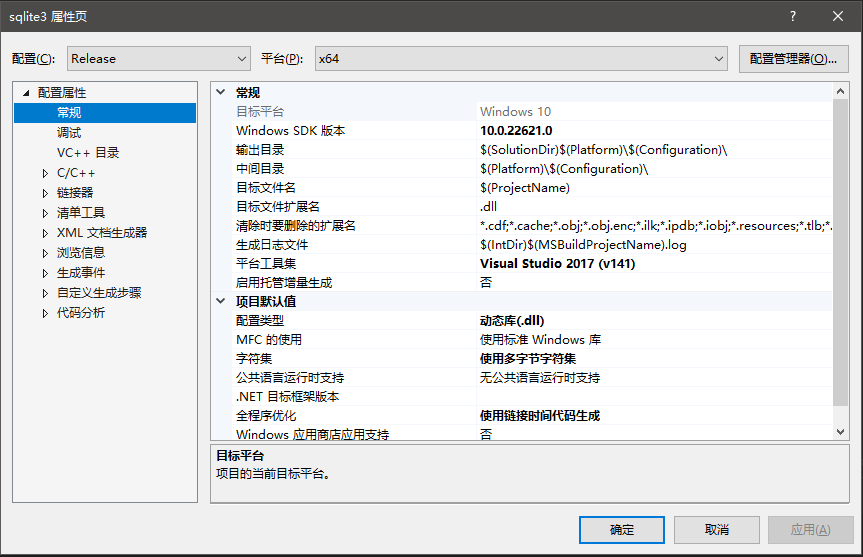Expand the 生成事件 tree node
Viewport: 863px width, 557px height.
(45, 273)
